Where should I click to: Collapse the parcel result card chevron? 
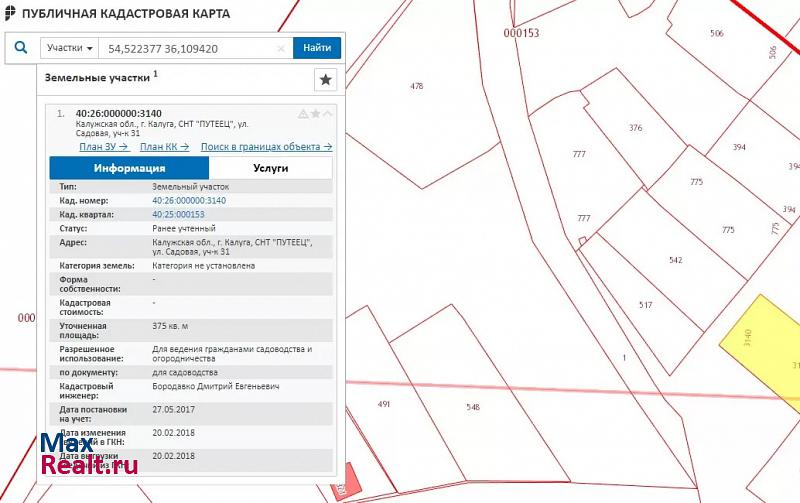click(327, 114)
